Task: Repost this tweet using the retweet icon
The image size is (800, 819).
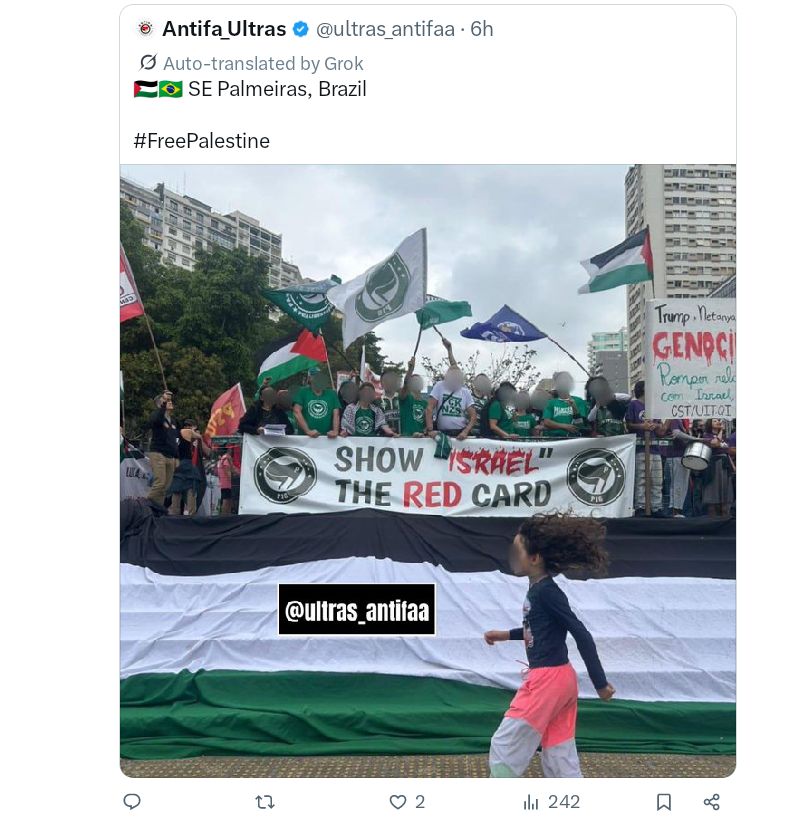Action: pyautogui.click(x=265, y=802)
